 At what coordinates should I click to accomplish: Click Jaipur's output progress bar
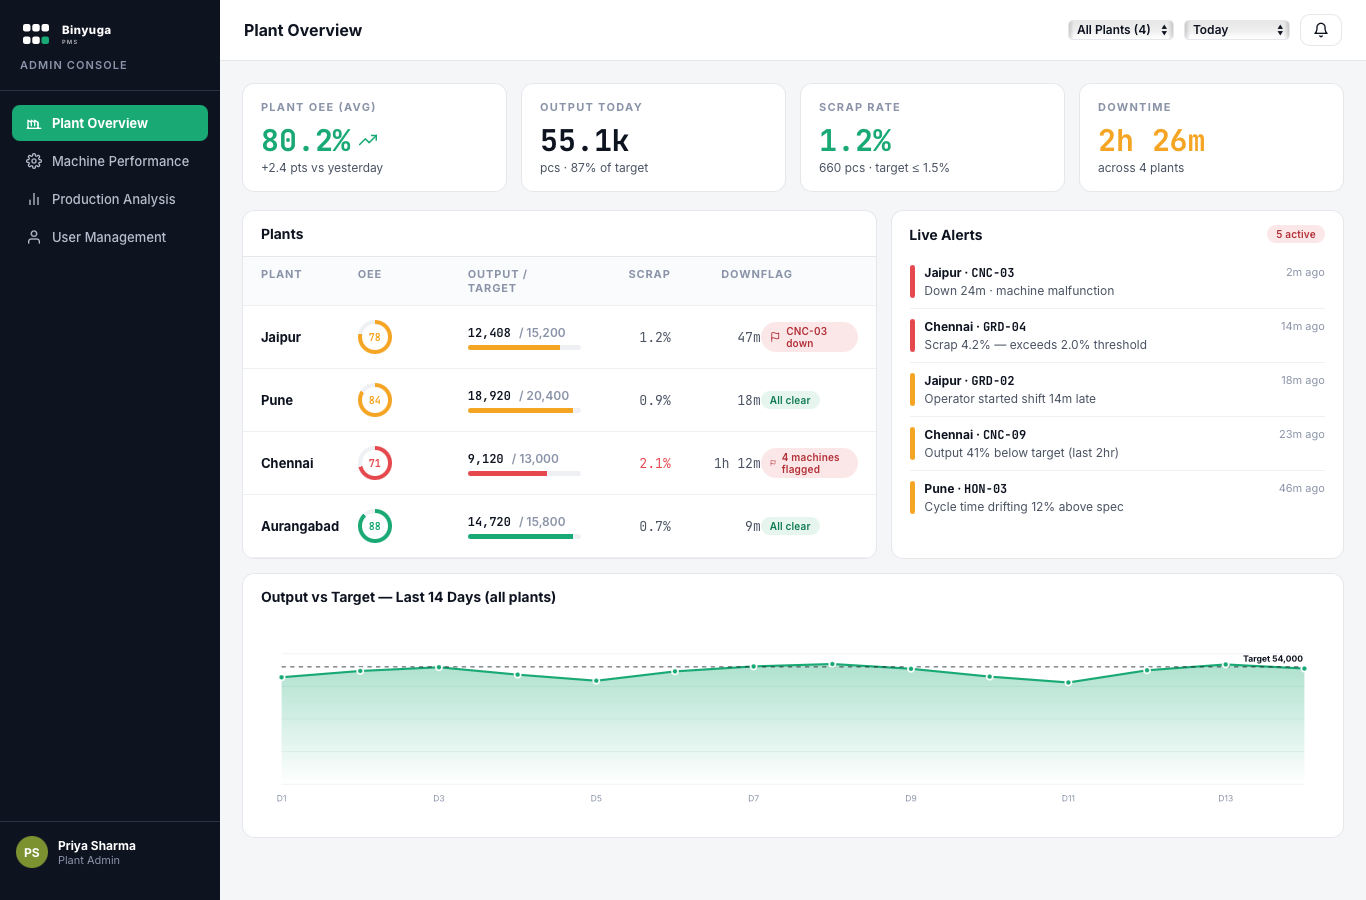pos(524,347)
